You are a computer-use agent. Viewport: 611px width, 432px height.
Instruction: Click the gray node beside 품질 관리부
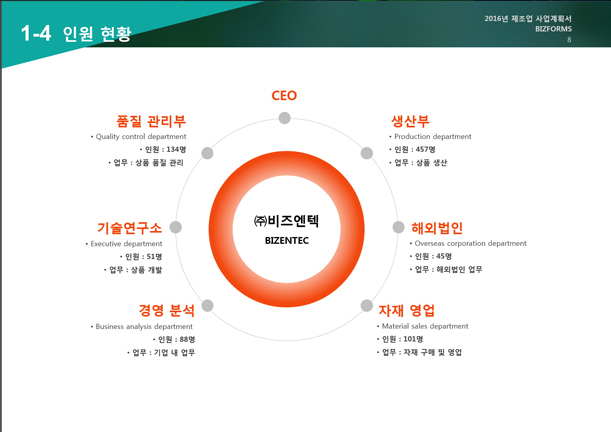tap(207, 153)
